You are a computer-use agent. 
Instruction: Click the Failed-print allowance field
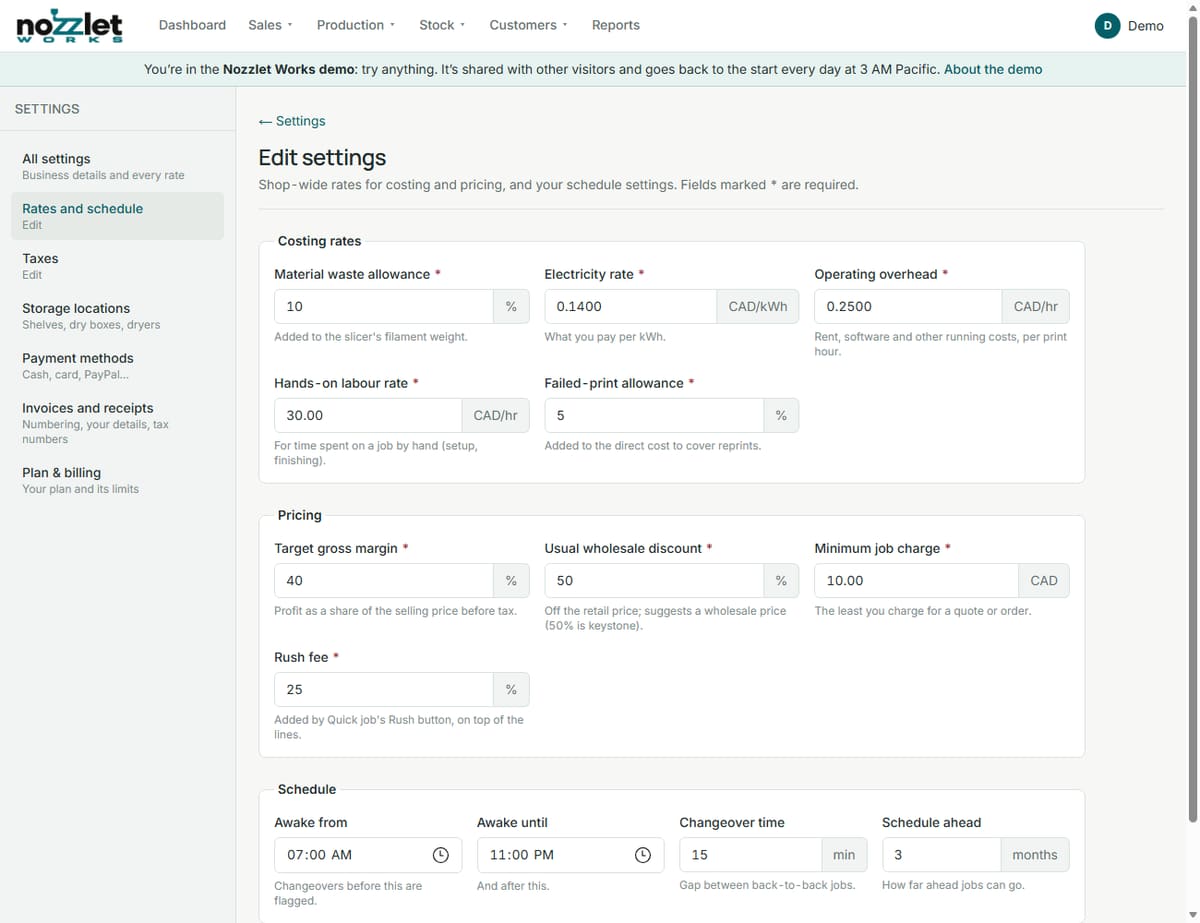654,415
